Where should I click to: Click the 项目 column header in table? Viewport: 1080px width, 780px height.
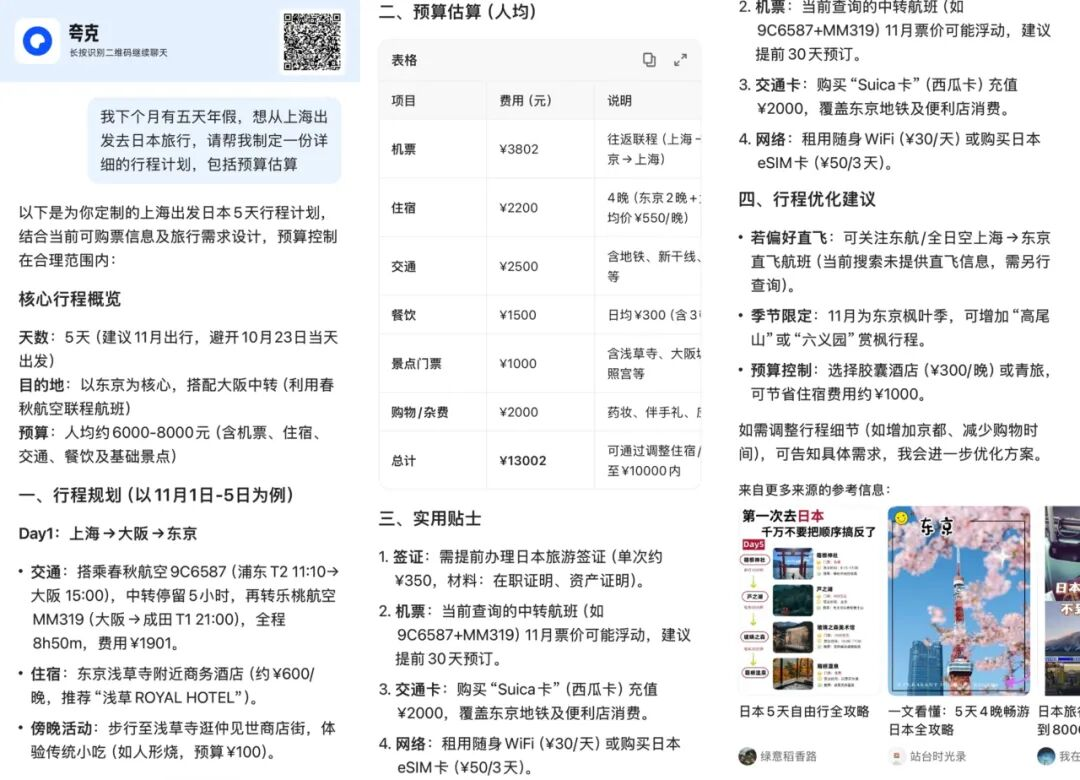(x=404, y=101)
